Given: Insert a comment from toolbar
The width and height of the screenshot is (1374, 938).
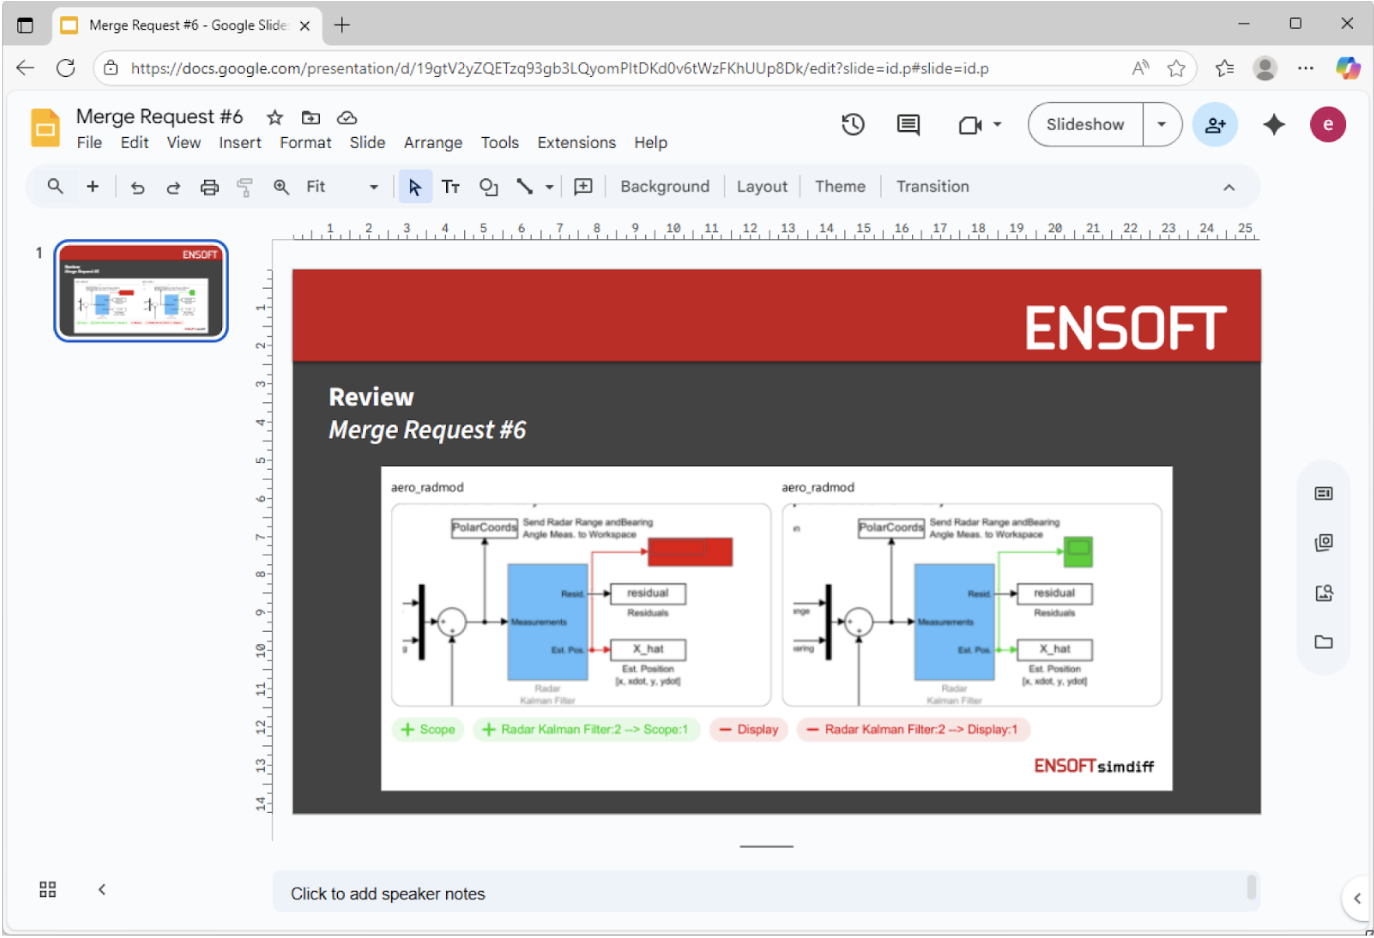Looking at the screenshot, I should [584, 187].
